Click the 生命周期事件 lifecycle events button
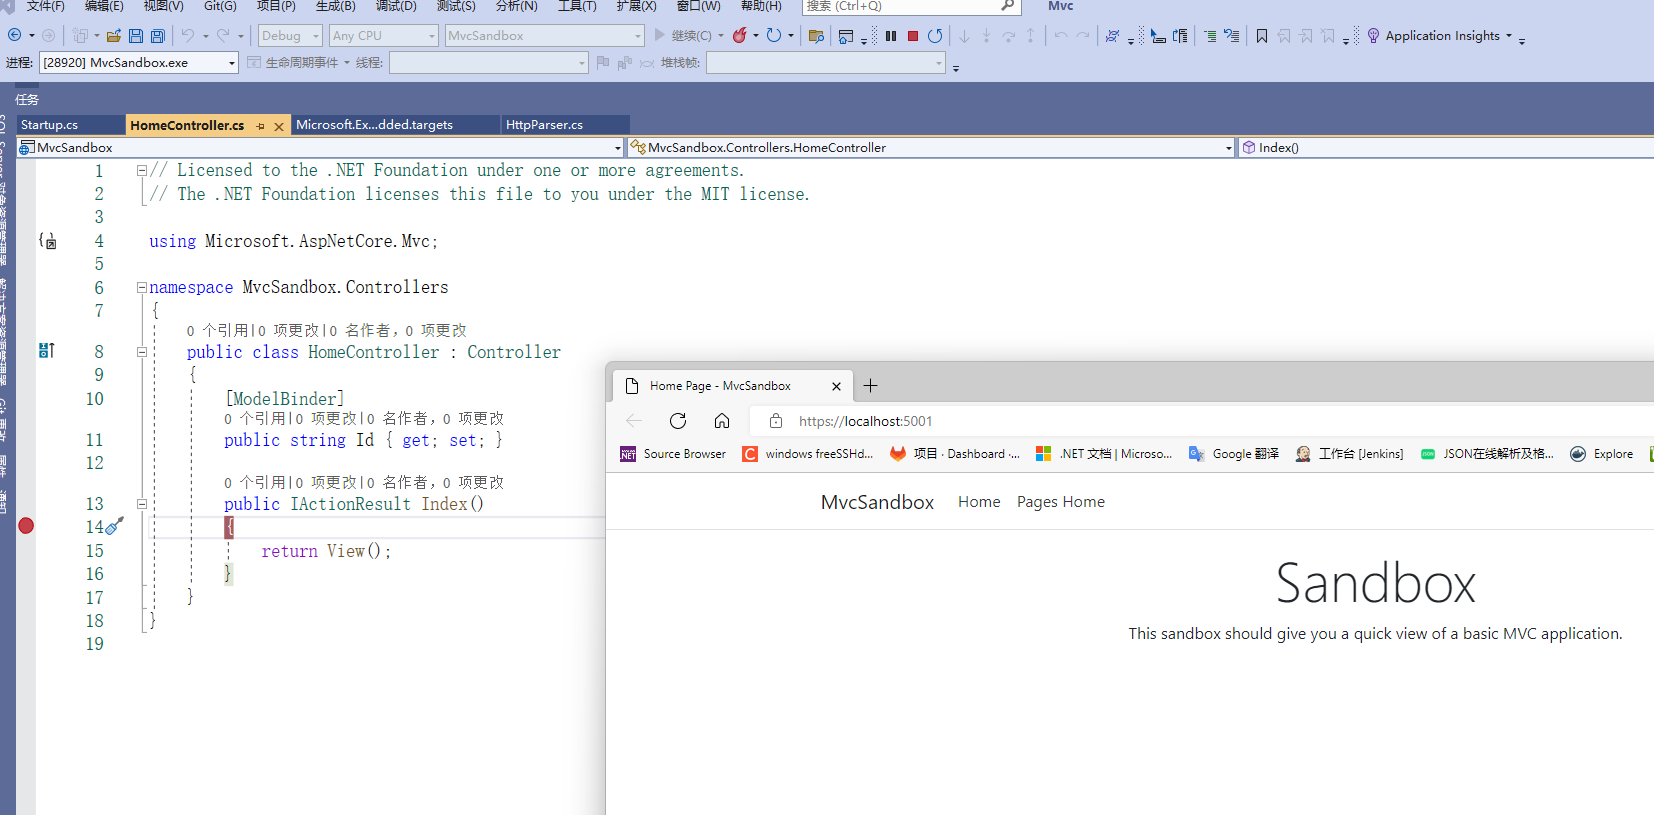The height and width of the screenshot is (815, 1654). point(293,63)
